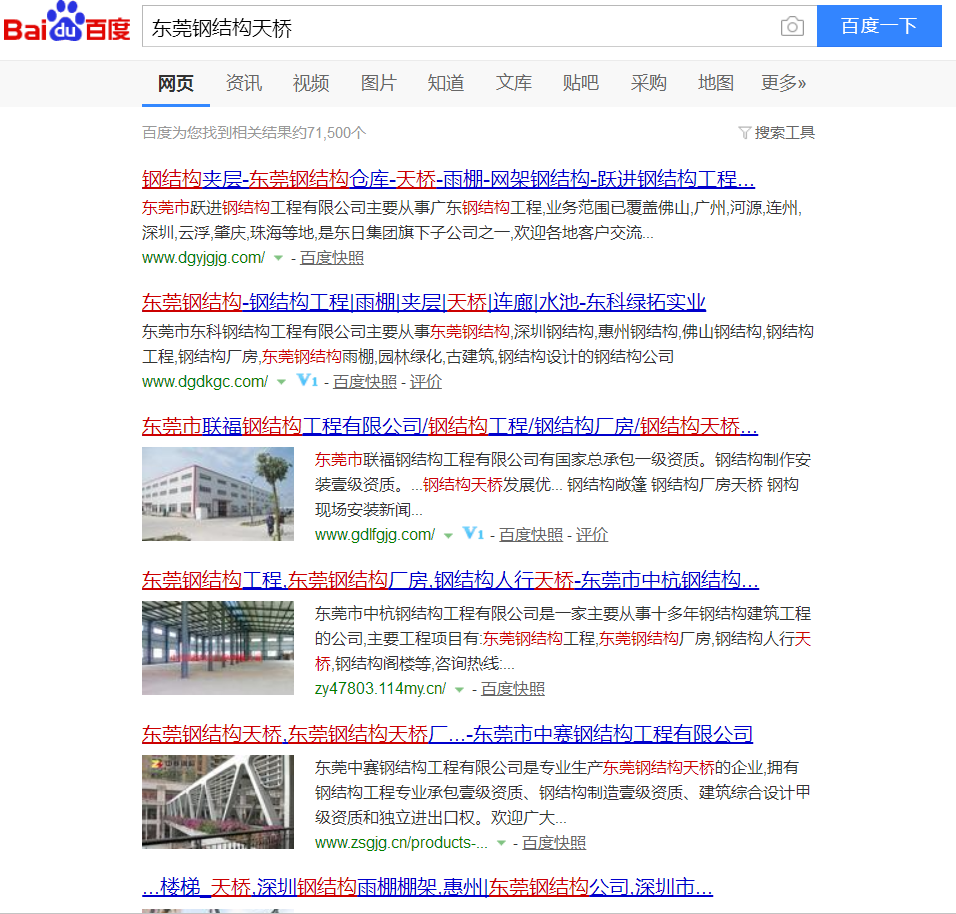The width and height of the screenshot is (956, 914).
Task: Expand dropdown arrow beside www.gdlfgjg.com
Action: (448, 535)
